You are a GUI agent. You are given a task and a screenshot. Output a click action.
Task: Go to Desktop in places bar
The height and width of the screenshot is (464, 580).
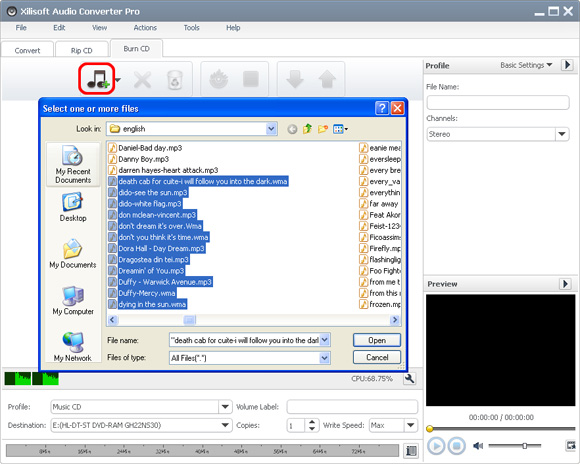73,207
